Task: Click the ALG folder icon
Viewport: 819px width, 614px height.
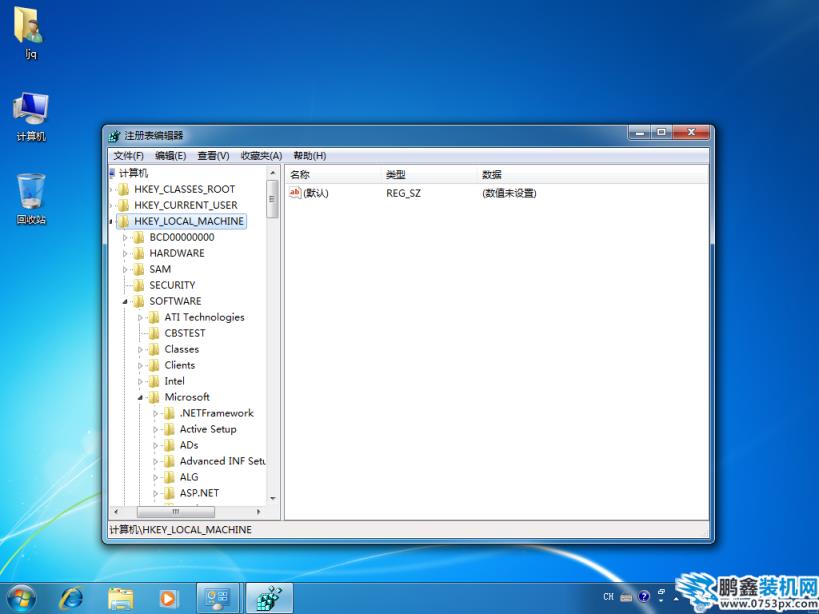Action: coord(169,477)
